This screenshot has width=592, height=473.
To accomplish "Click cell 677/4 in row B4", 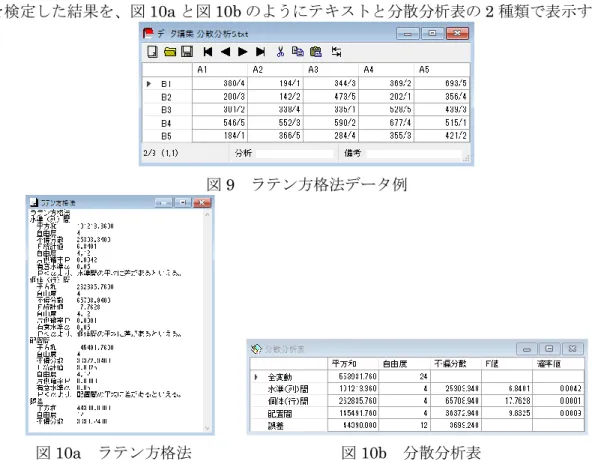I will coord(386,123).
